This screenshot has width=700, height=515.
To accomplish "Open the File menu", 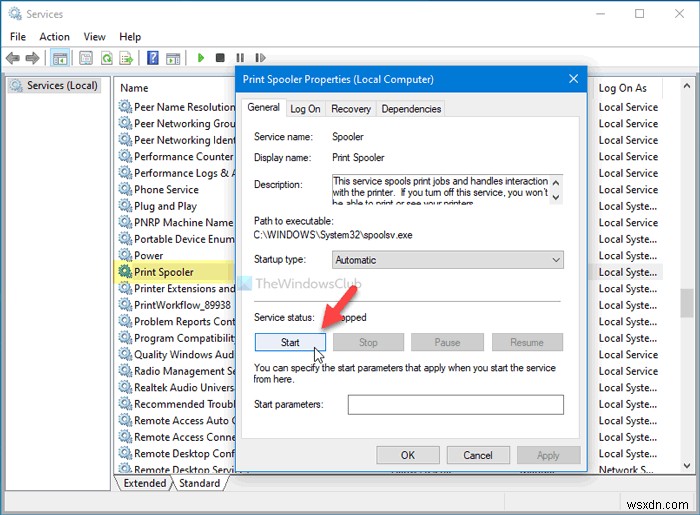I will point(18,37).
